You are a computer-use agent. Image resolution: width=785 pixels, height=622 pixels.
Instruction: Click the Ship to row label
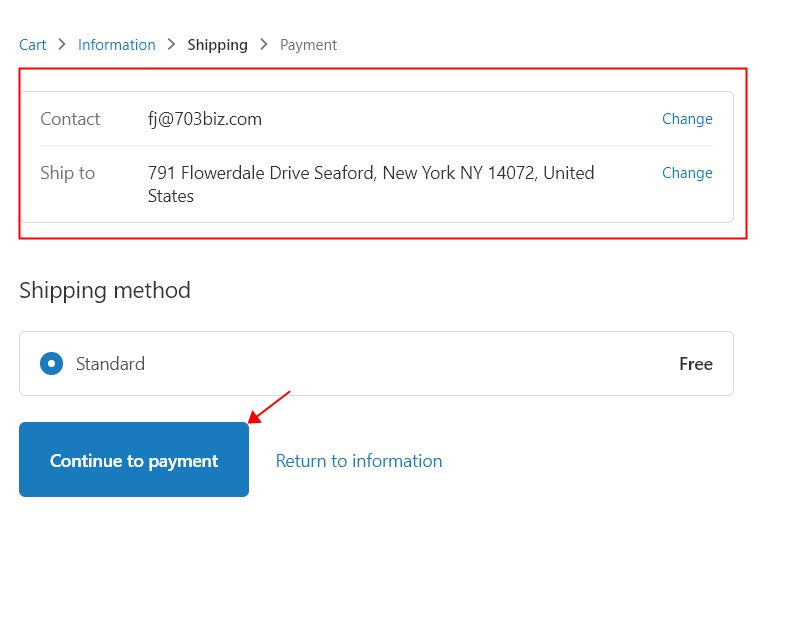[x=67, y=173]
